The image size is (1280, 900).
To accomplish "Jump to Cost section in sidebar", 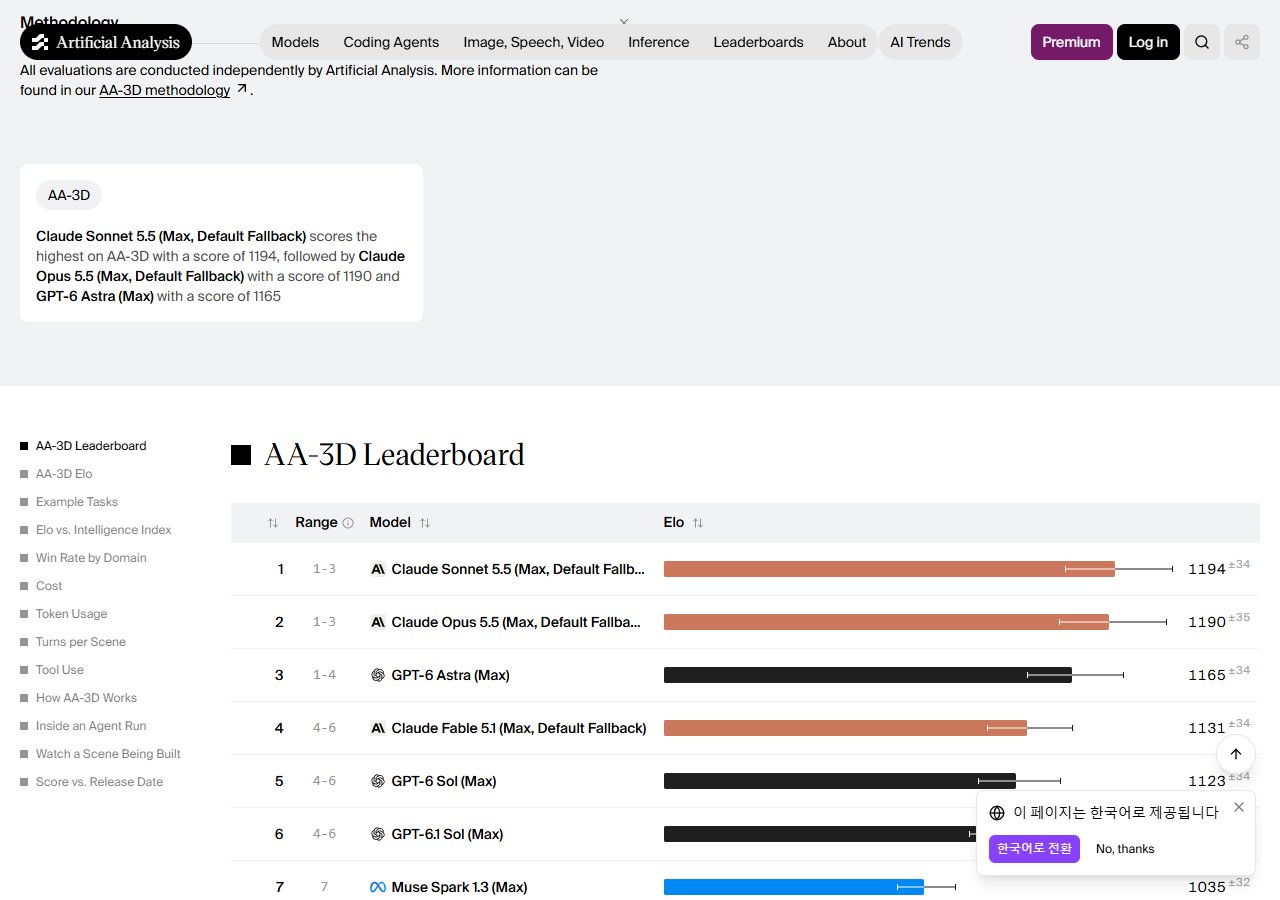I will point(49,586).
